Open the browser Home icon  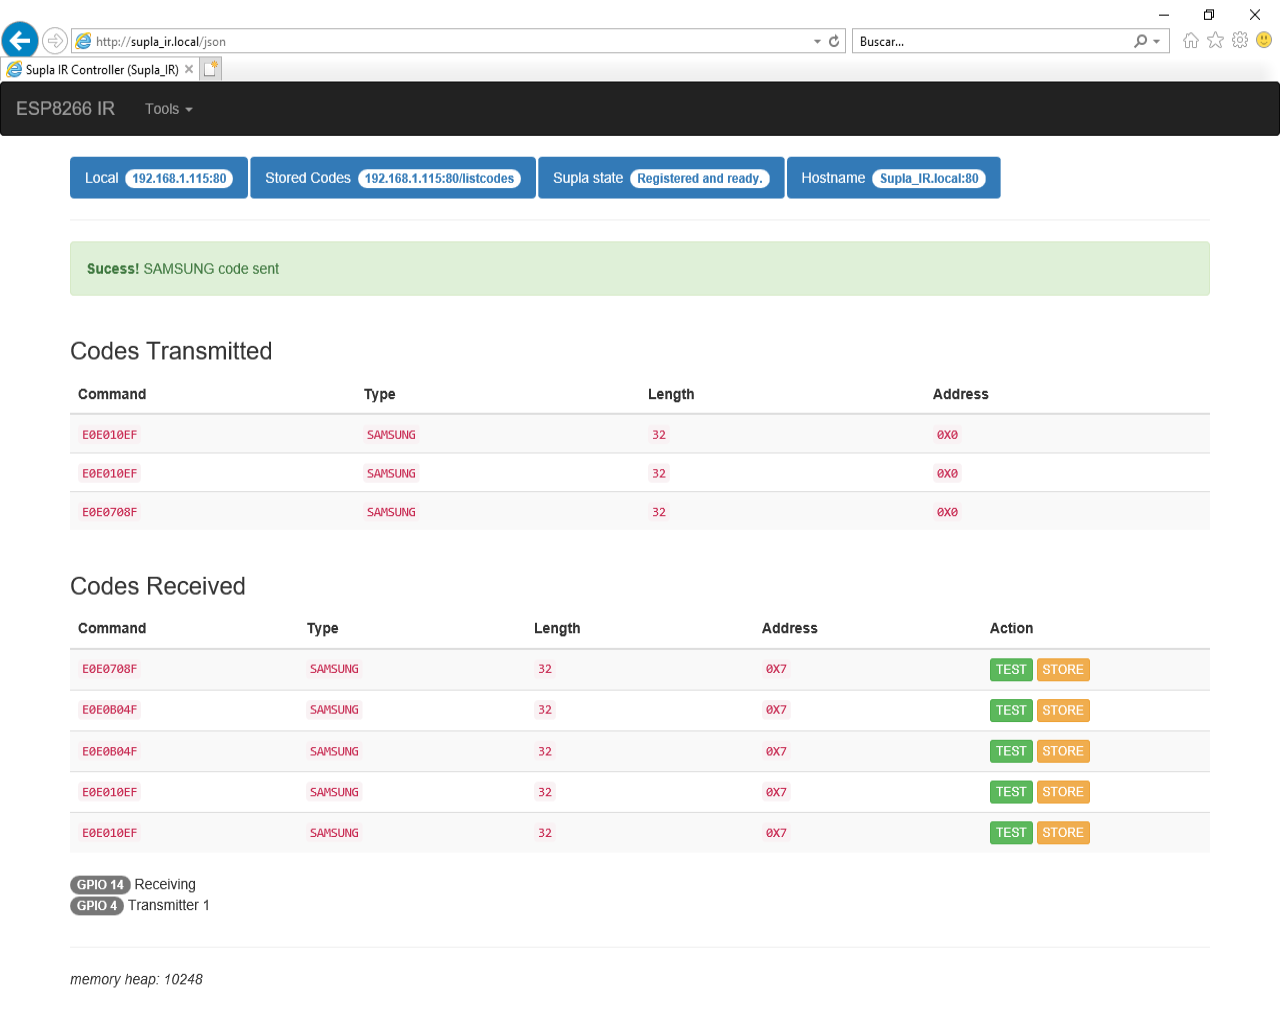(x=1191, y=40)
